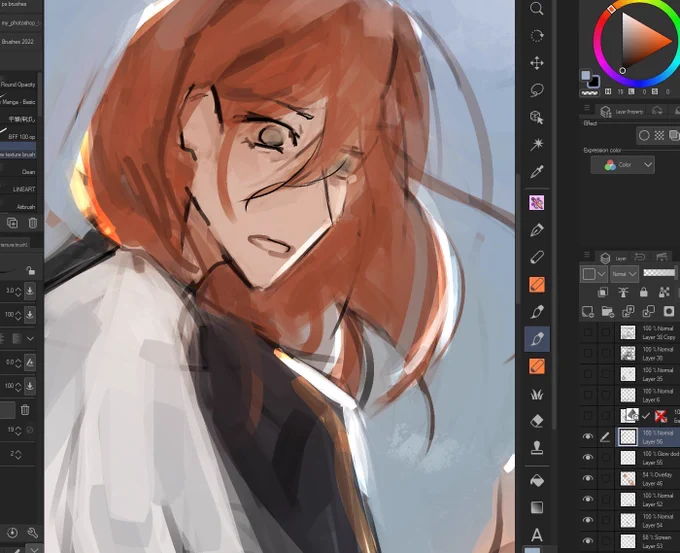The image size is (680, 553).
Task: Select the Airbrush sub tool
Action: point(18,206)
